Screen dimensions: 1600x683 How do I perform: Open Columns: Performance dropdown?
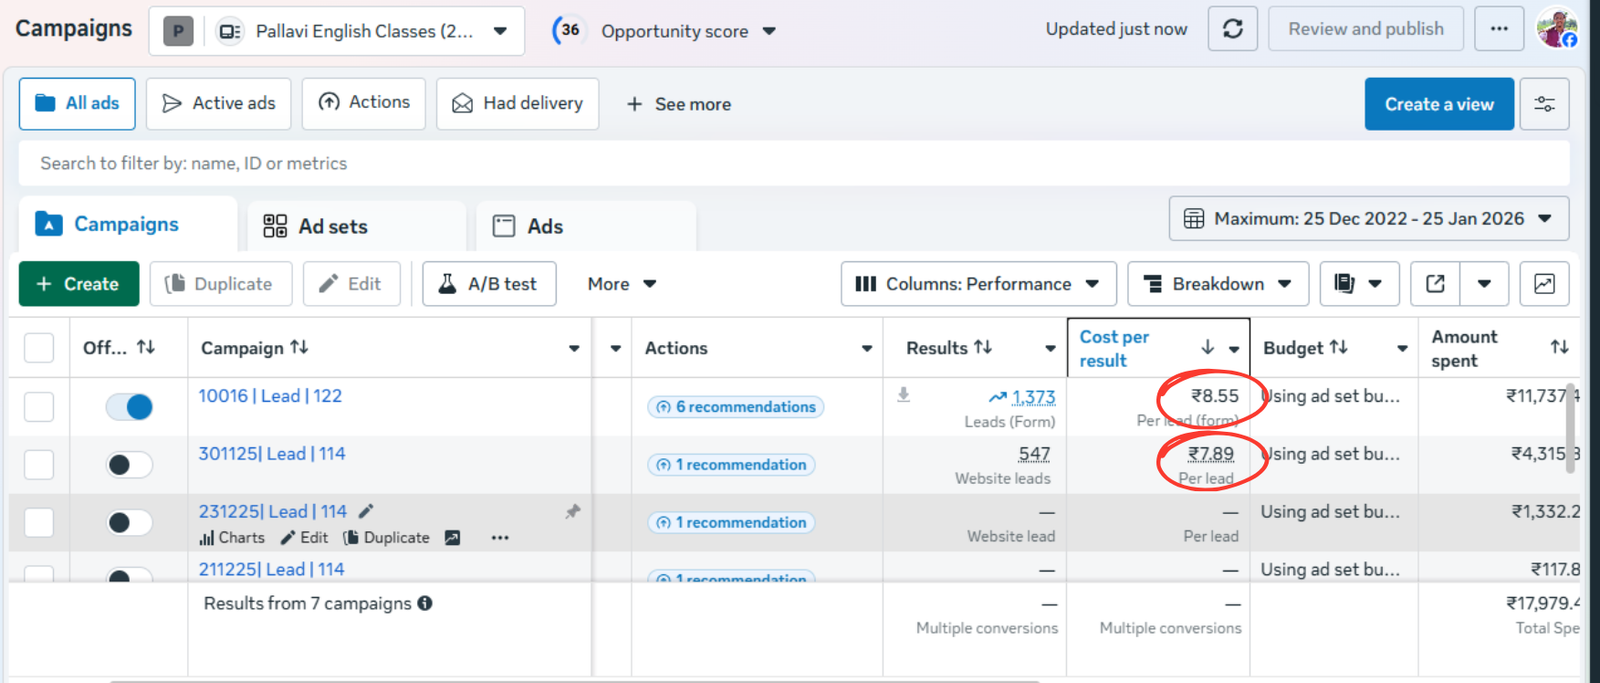point(978,284)
